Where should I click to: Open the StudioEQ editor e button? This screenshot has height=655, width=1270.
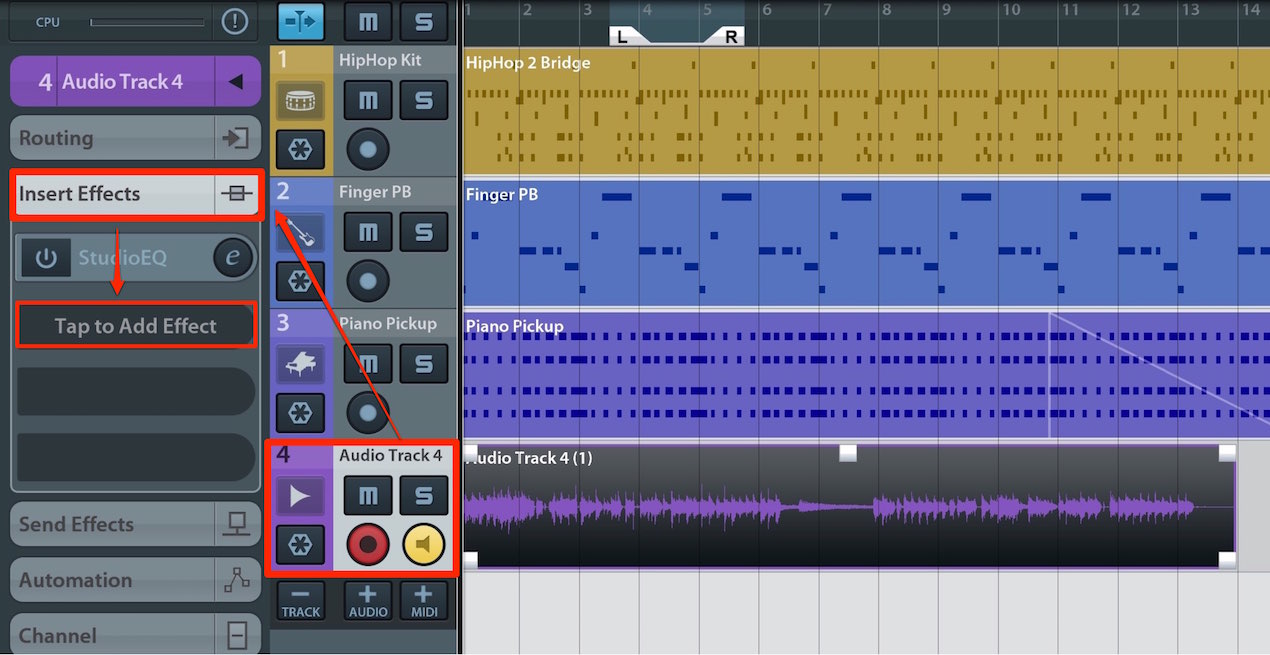pos(233,258)
